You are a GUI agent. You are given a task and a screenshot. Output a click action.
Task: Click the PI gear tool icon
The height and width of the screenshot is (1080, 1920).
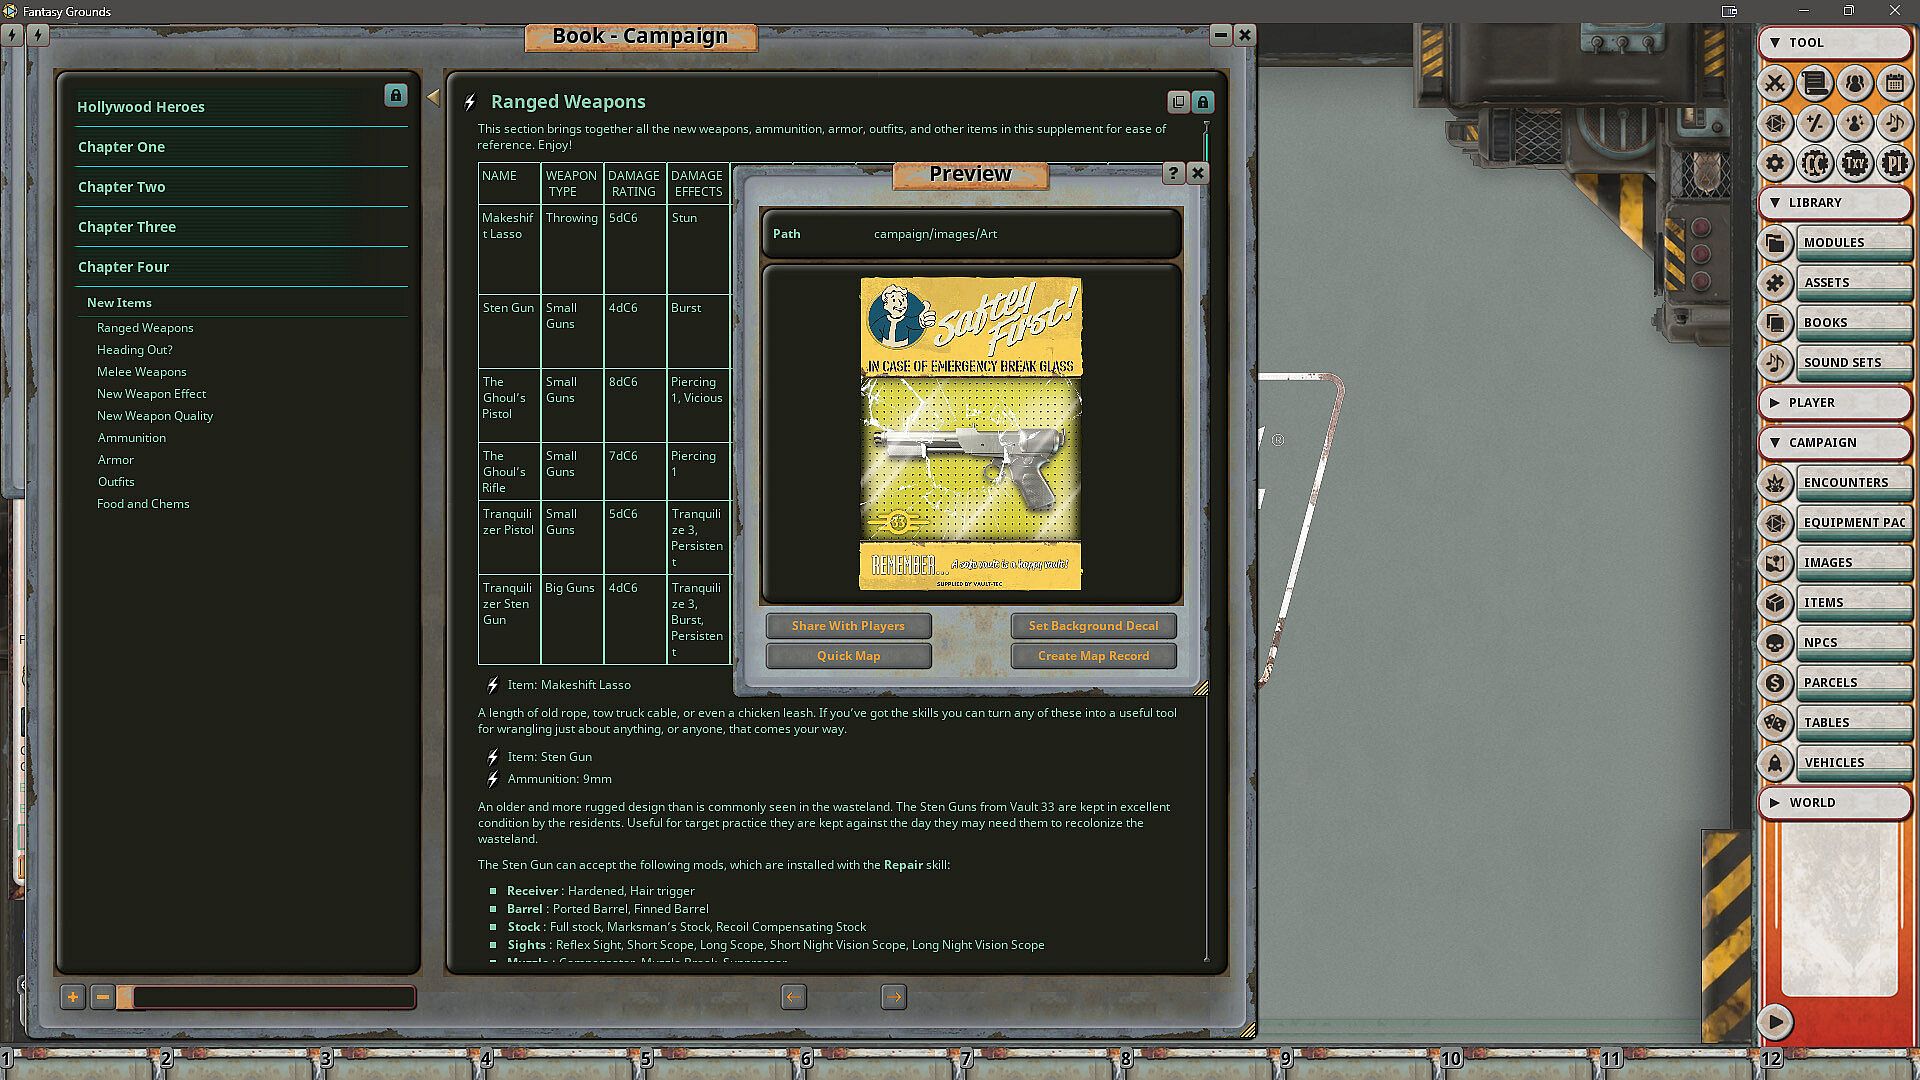tap(1894, 163)
